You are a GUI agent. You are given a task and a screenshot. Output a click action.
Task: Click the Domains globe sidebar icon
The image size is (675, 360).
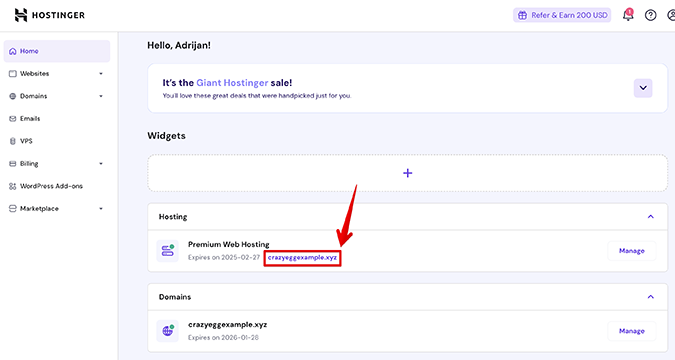(x=12, y=96)
